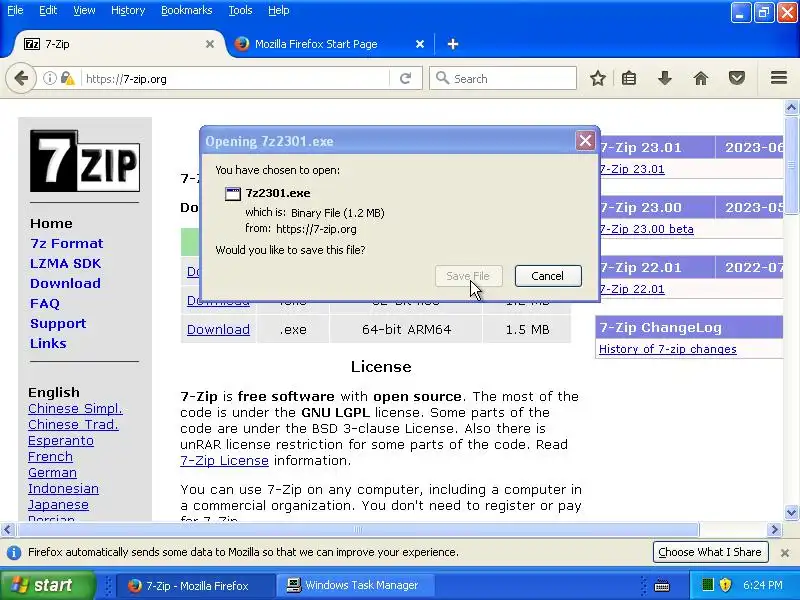Click Download link for 64-bit ARM64
Viewport: 800px width, 600px height.
click(218, 330)
